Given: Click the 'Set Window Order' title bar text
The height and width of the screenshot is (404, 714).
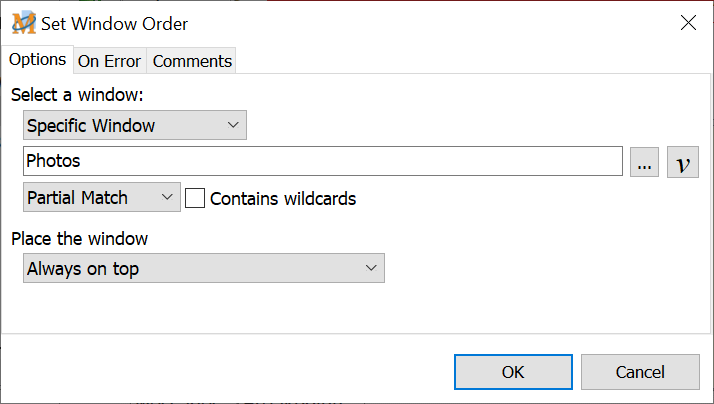Looking at the screenshot, I should pos(114,24).
